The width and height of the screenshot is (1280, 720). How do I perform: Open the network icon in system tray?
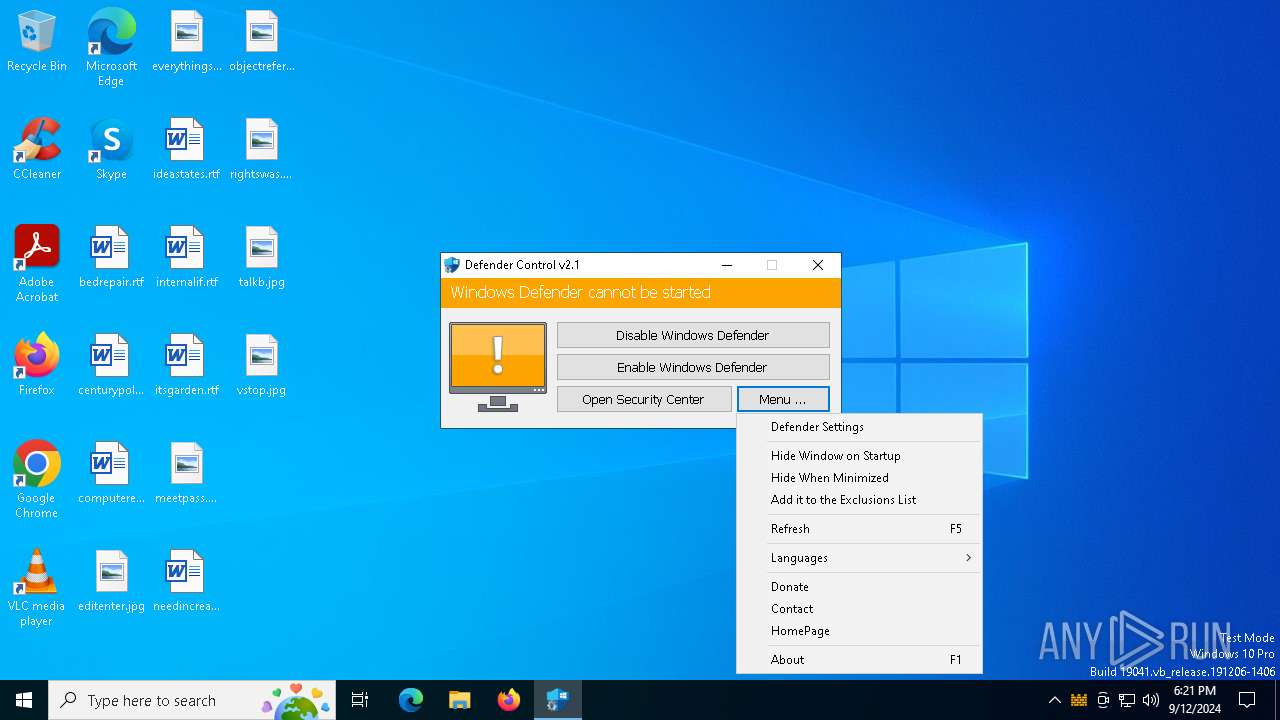(x=1127, y=700)
